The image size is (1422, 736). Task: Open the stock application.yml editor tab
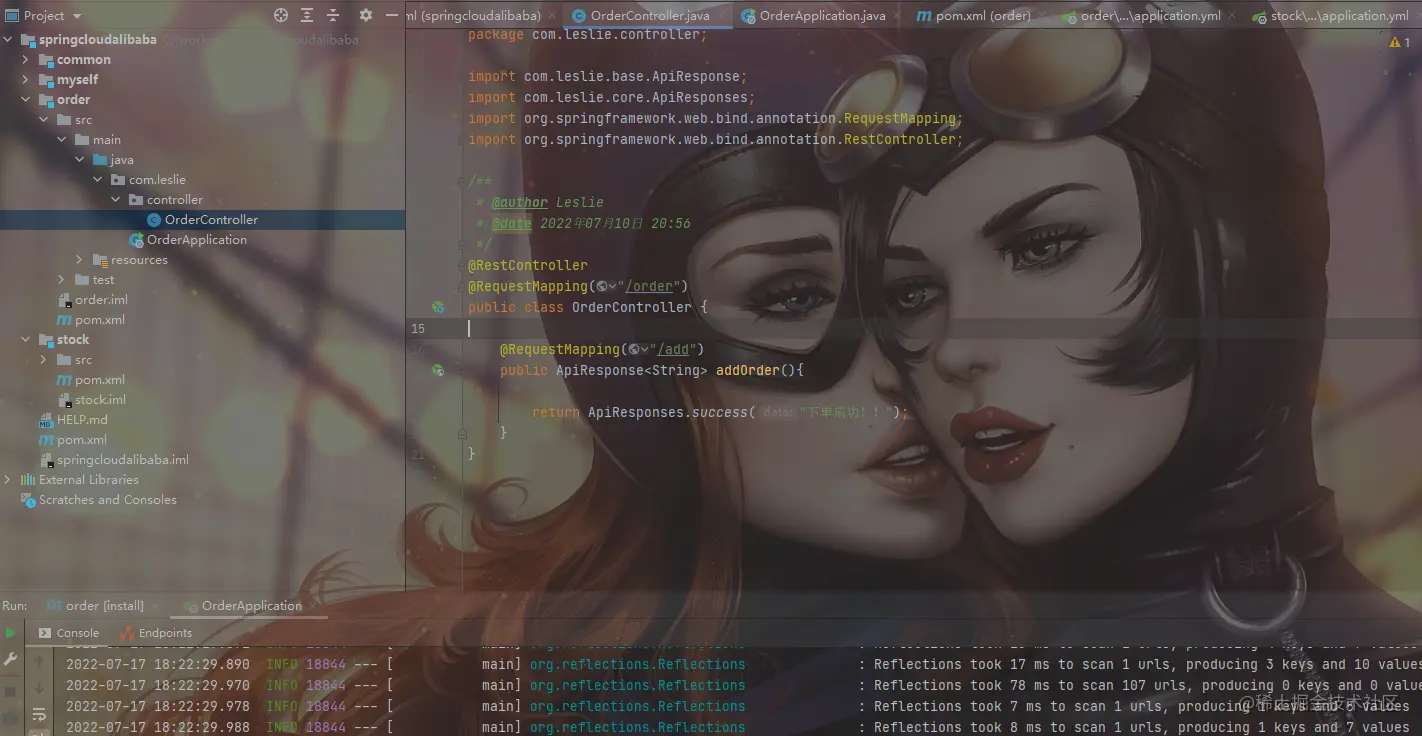pyautogui.click(x=1331, y=16)
